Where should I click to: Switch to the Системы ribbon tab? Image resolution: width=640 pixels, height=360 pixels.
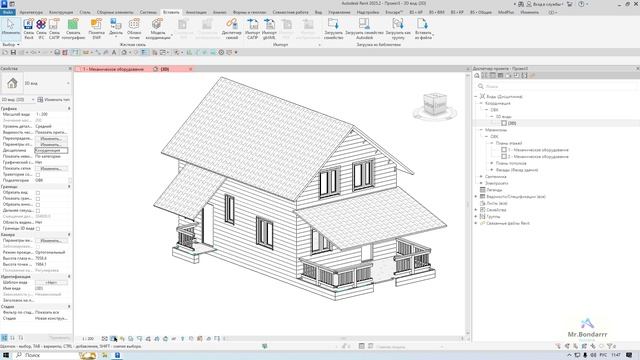click(x=148, y=12)
